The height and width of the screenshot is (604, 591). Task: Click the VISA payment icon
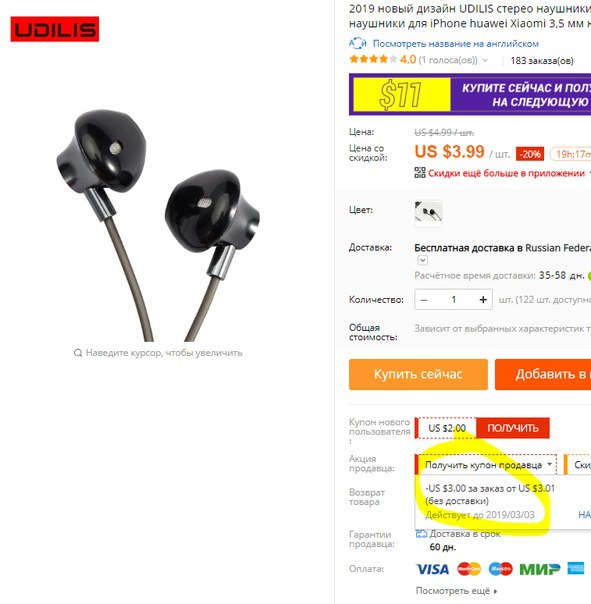click(433, 569)
